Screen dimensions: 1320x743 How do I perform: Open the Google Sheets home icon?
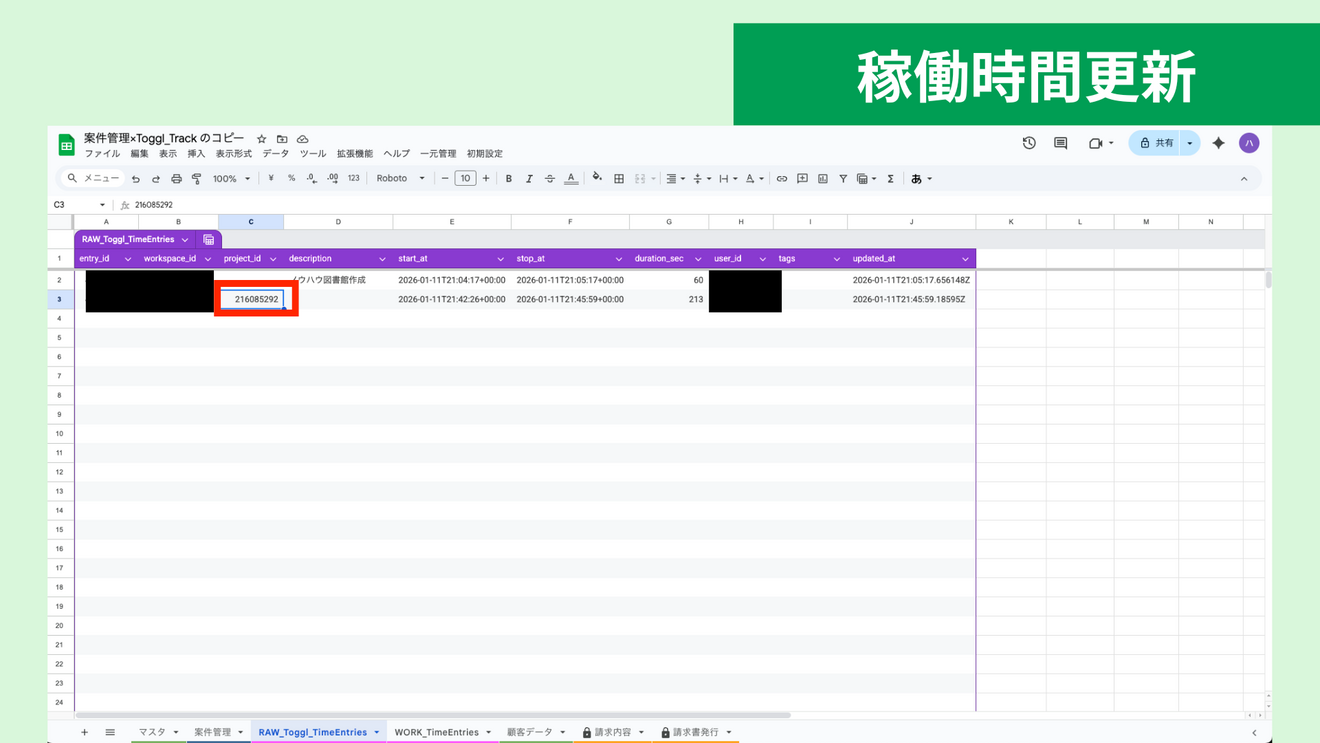pyautogui.click(x=67, y=145)
